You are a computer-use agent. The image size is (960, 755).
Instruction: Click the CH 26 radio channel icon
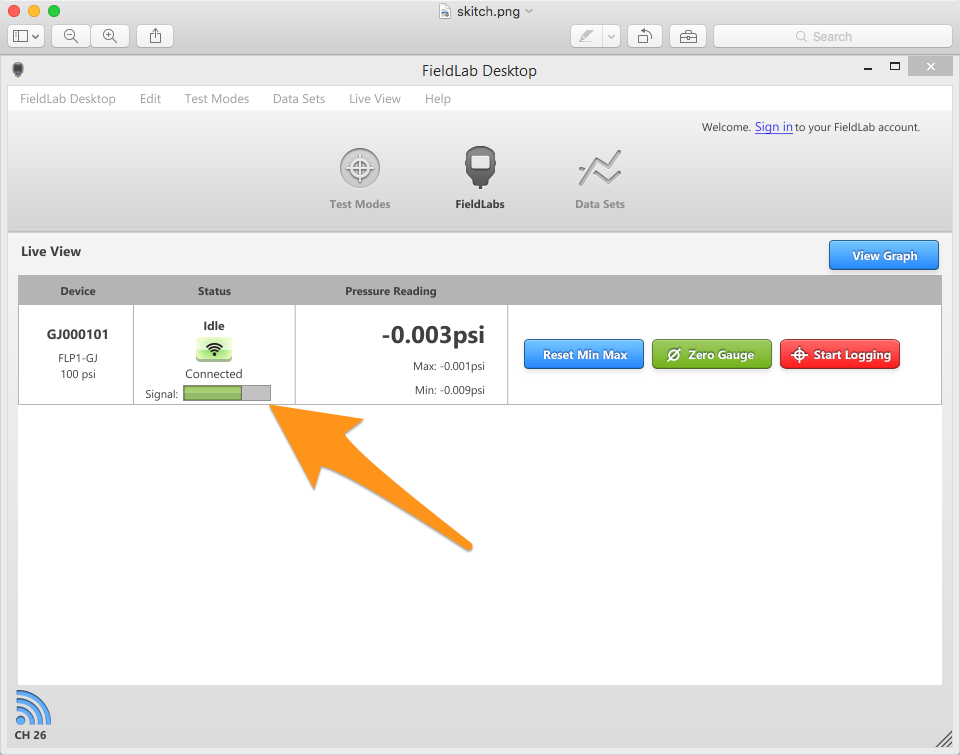(32, 708)
